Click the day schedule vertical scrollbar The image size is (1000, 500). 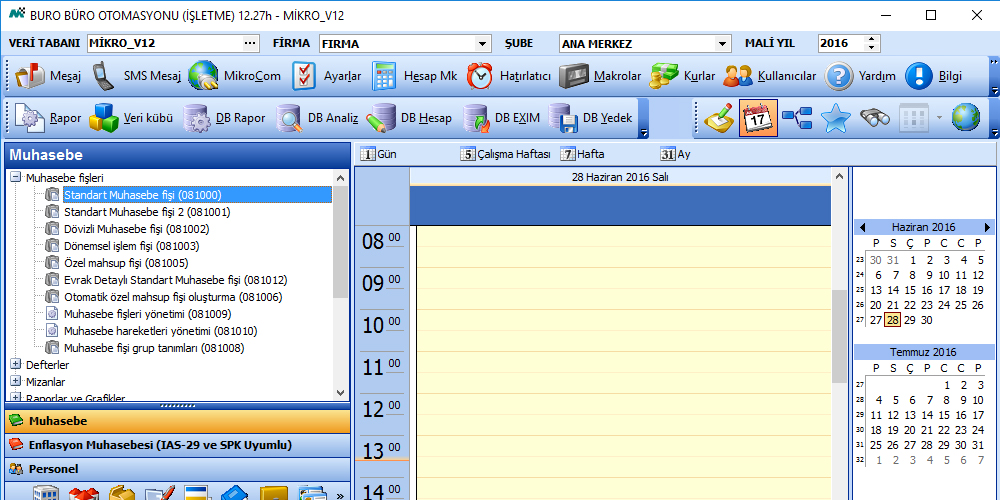[x=840, y=334]
